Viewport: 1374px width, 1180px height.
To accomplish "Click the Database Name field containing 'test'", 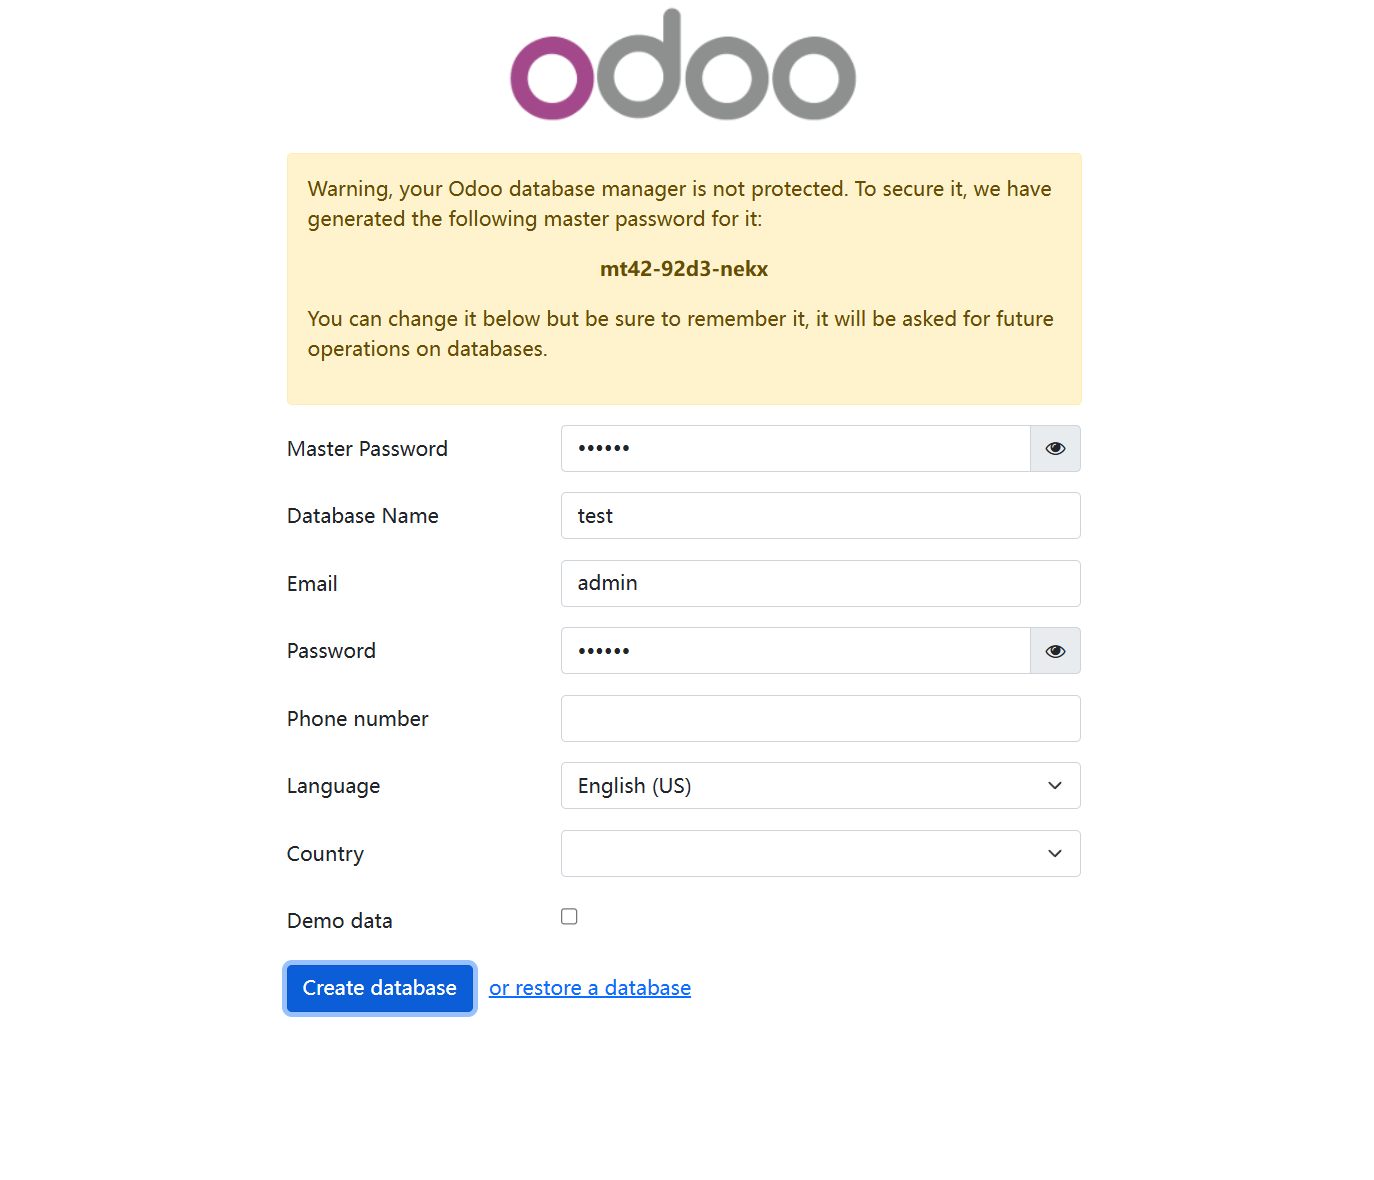I will pyautogui.click(x=820, y=515).
